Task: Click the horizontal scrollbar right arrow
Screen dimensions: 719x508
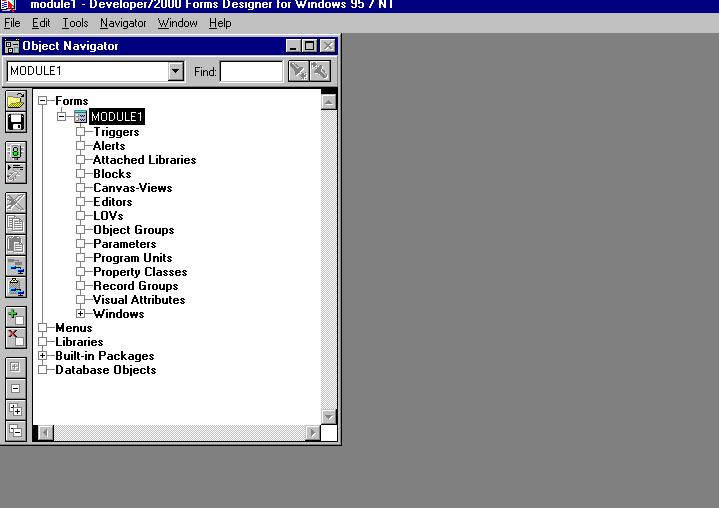Action: (313, 433)
